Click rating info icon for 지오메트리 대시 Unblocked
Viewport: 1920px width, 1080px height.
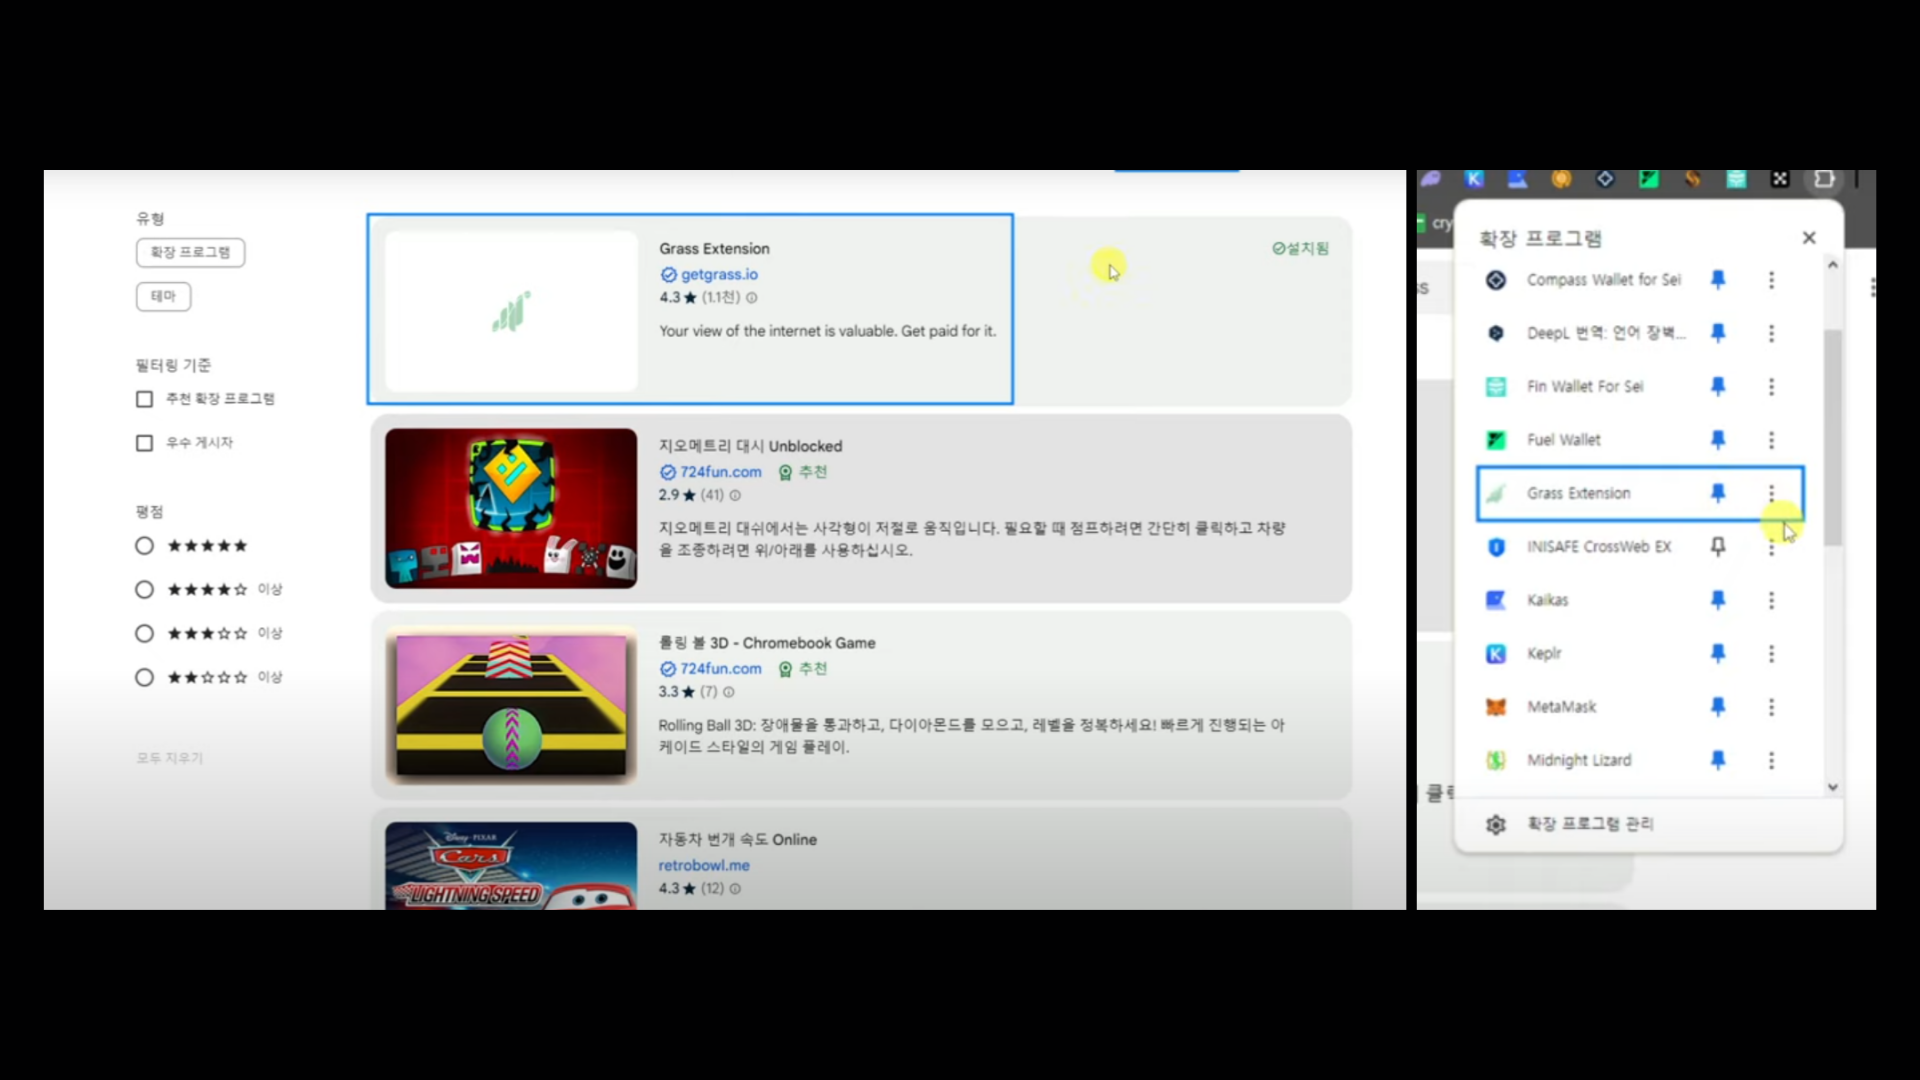tap(735, 495)
